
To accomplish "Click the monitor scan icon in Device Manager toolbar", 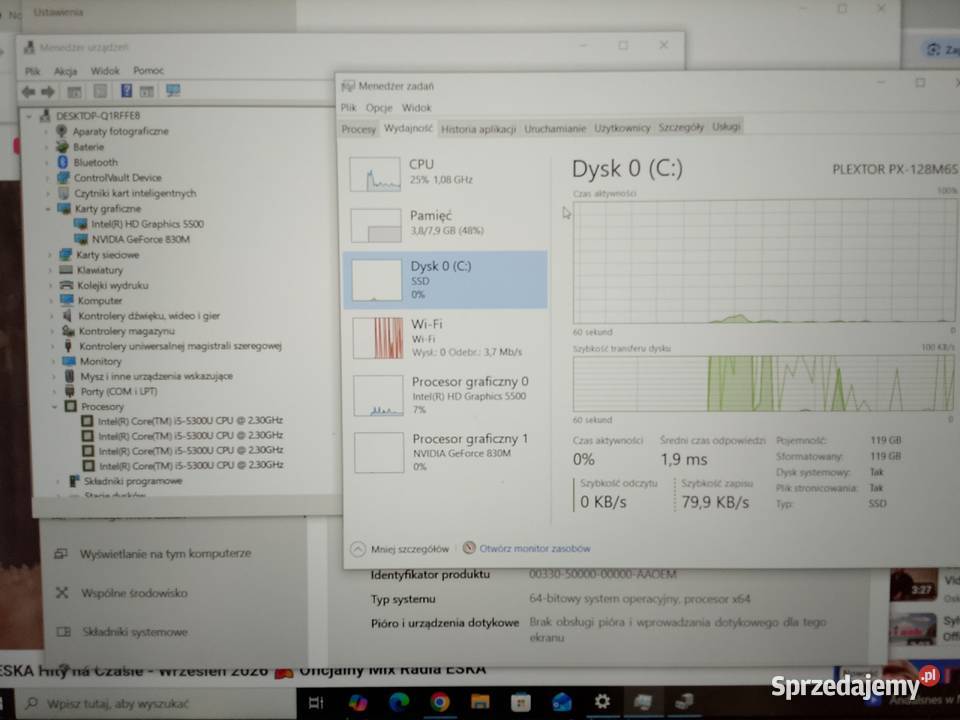I will [x=173, y=91].
